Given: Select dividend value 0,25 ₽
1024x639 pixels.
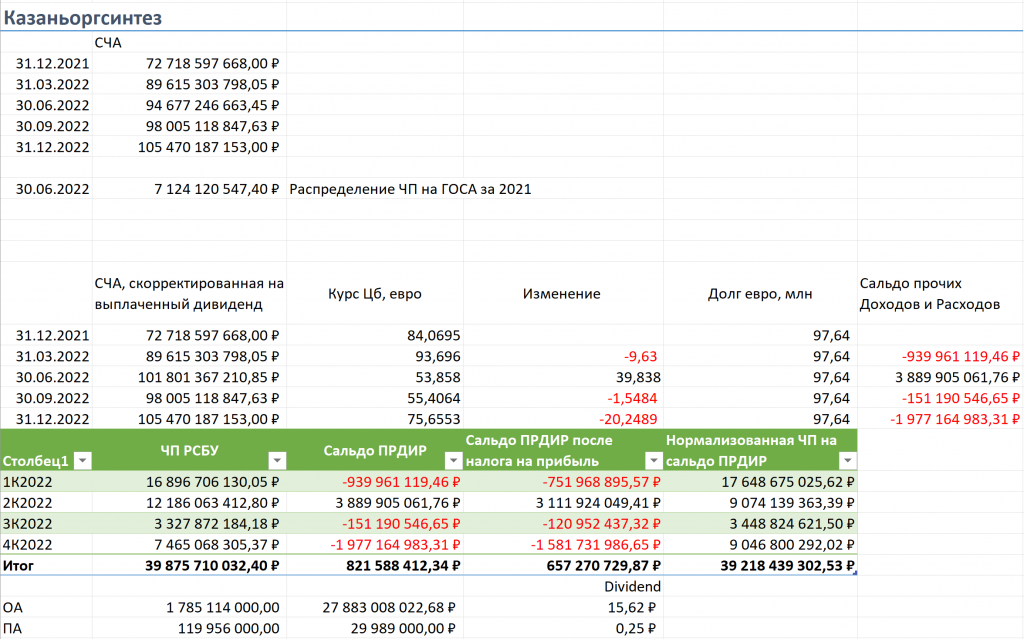Looking at the screenshot, I should click(x=636, y=628).
